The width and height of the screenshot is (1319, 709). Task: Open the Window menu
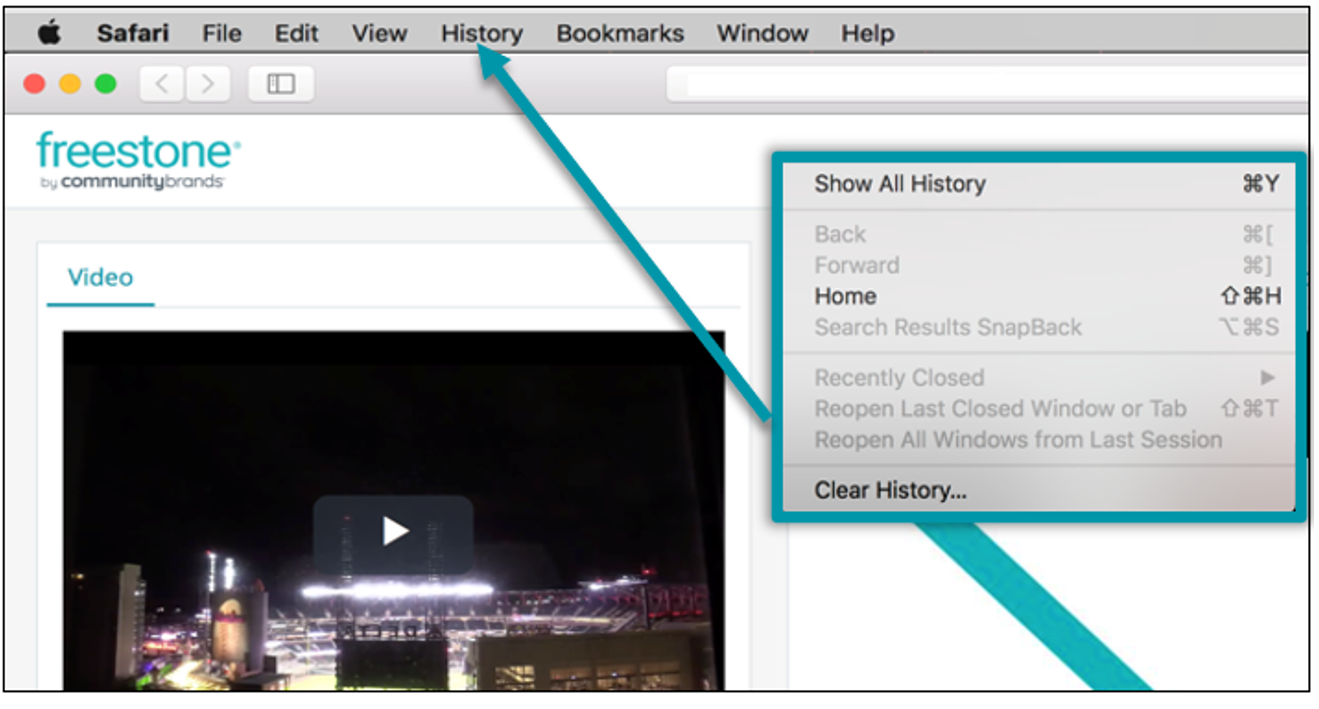coord(762,33)
